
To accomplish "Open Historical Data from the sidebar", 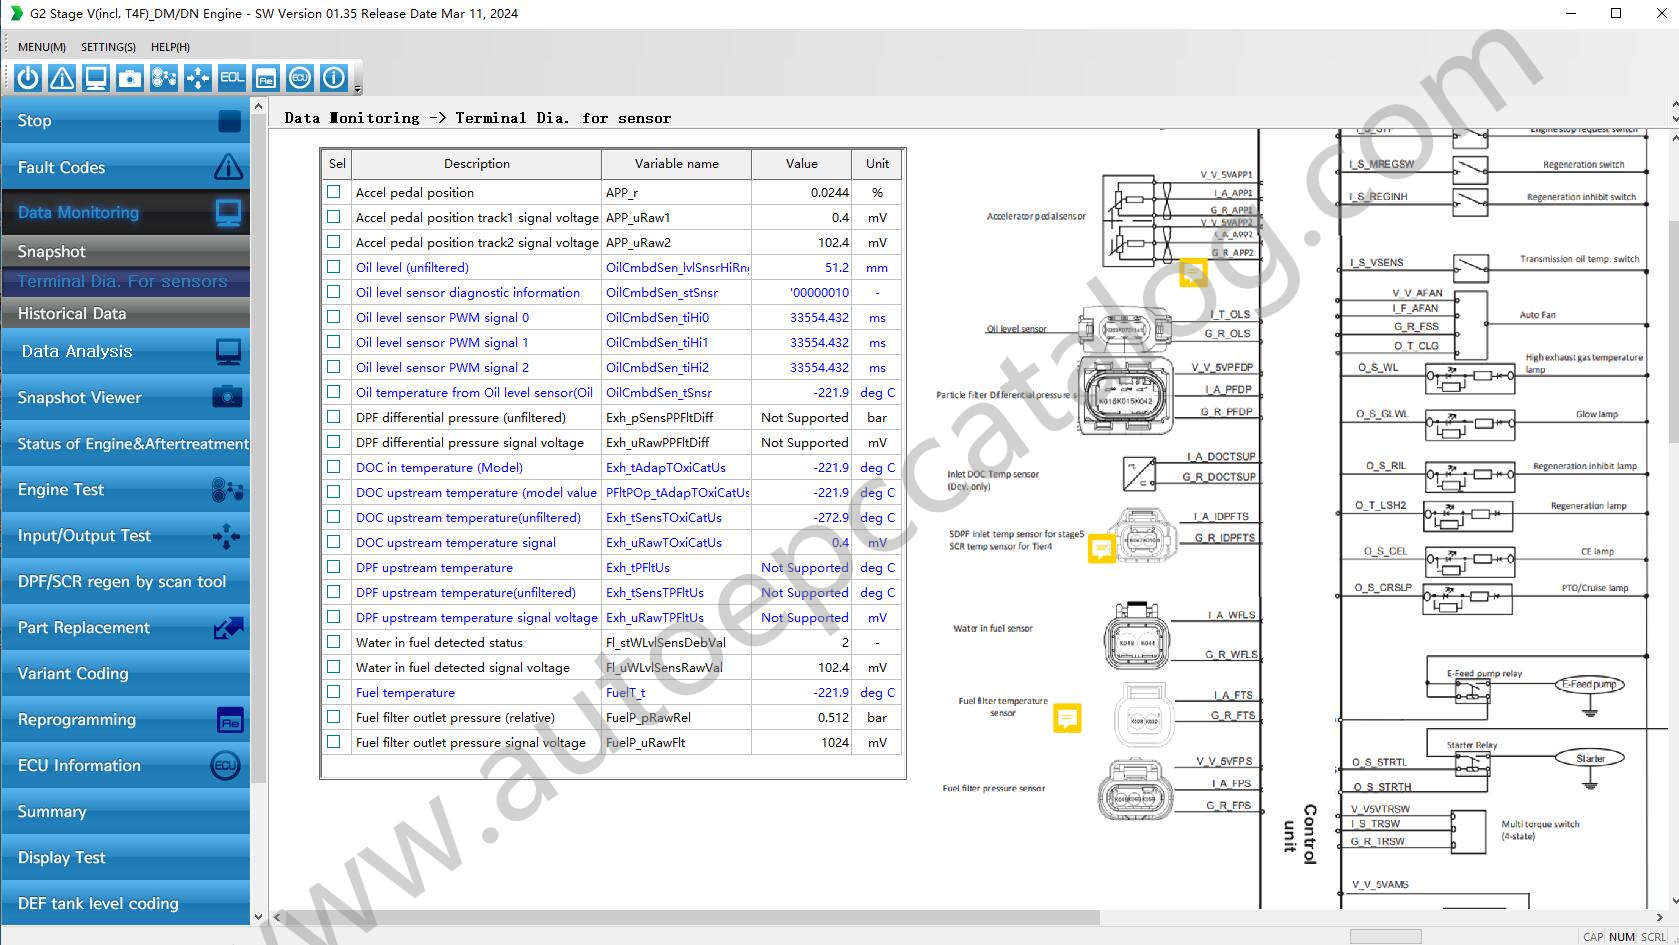I will 71,313.
